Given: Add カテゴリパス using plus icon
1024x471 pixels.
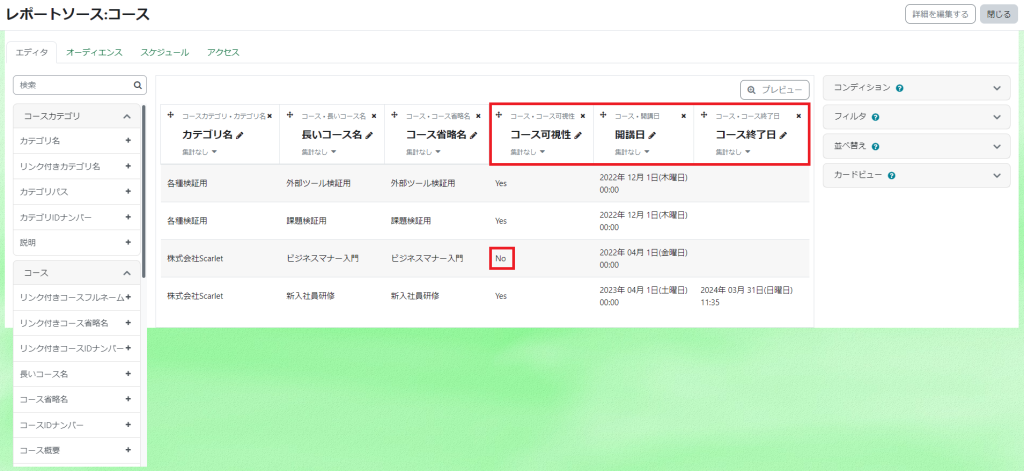Looking at the screenshot, I should tap(128, 191).
